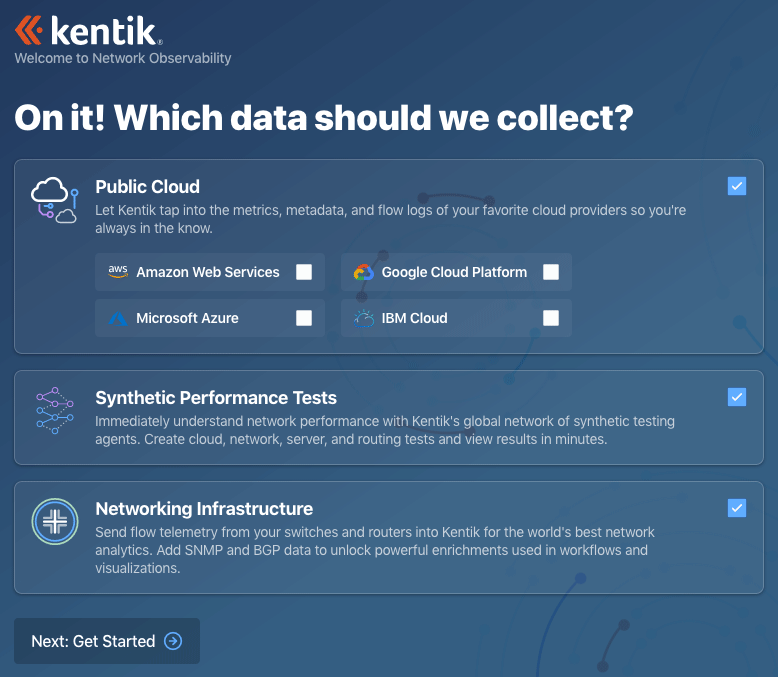This screenshot has width=778, height=677.
Task: Click the Google Cloud Platform label
Action: (454, 272)
